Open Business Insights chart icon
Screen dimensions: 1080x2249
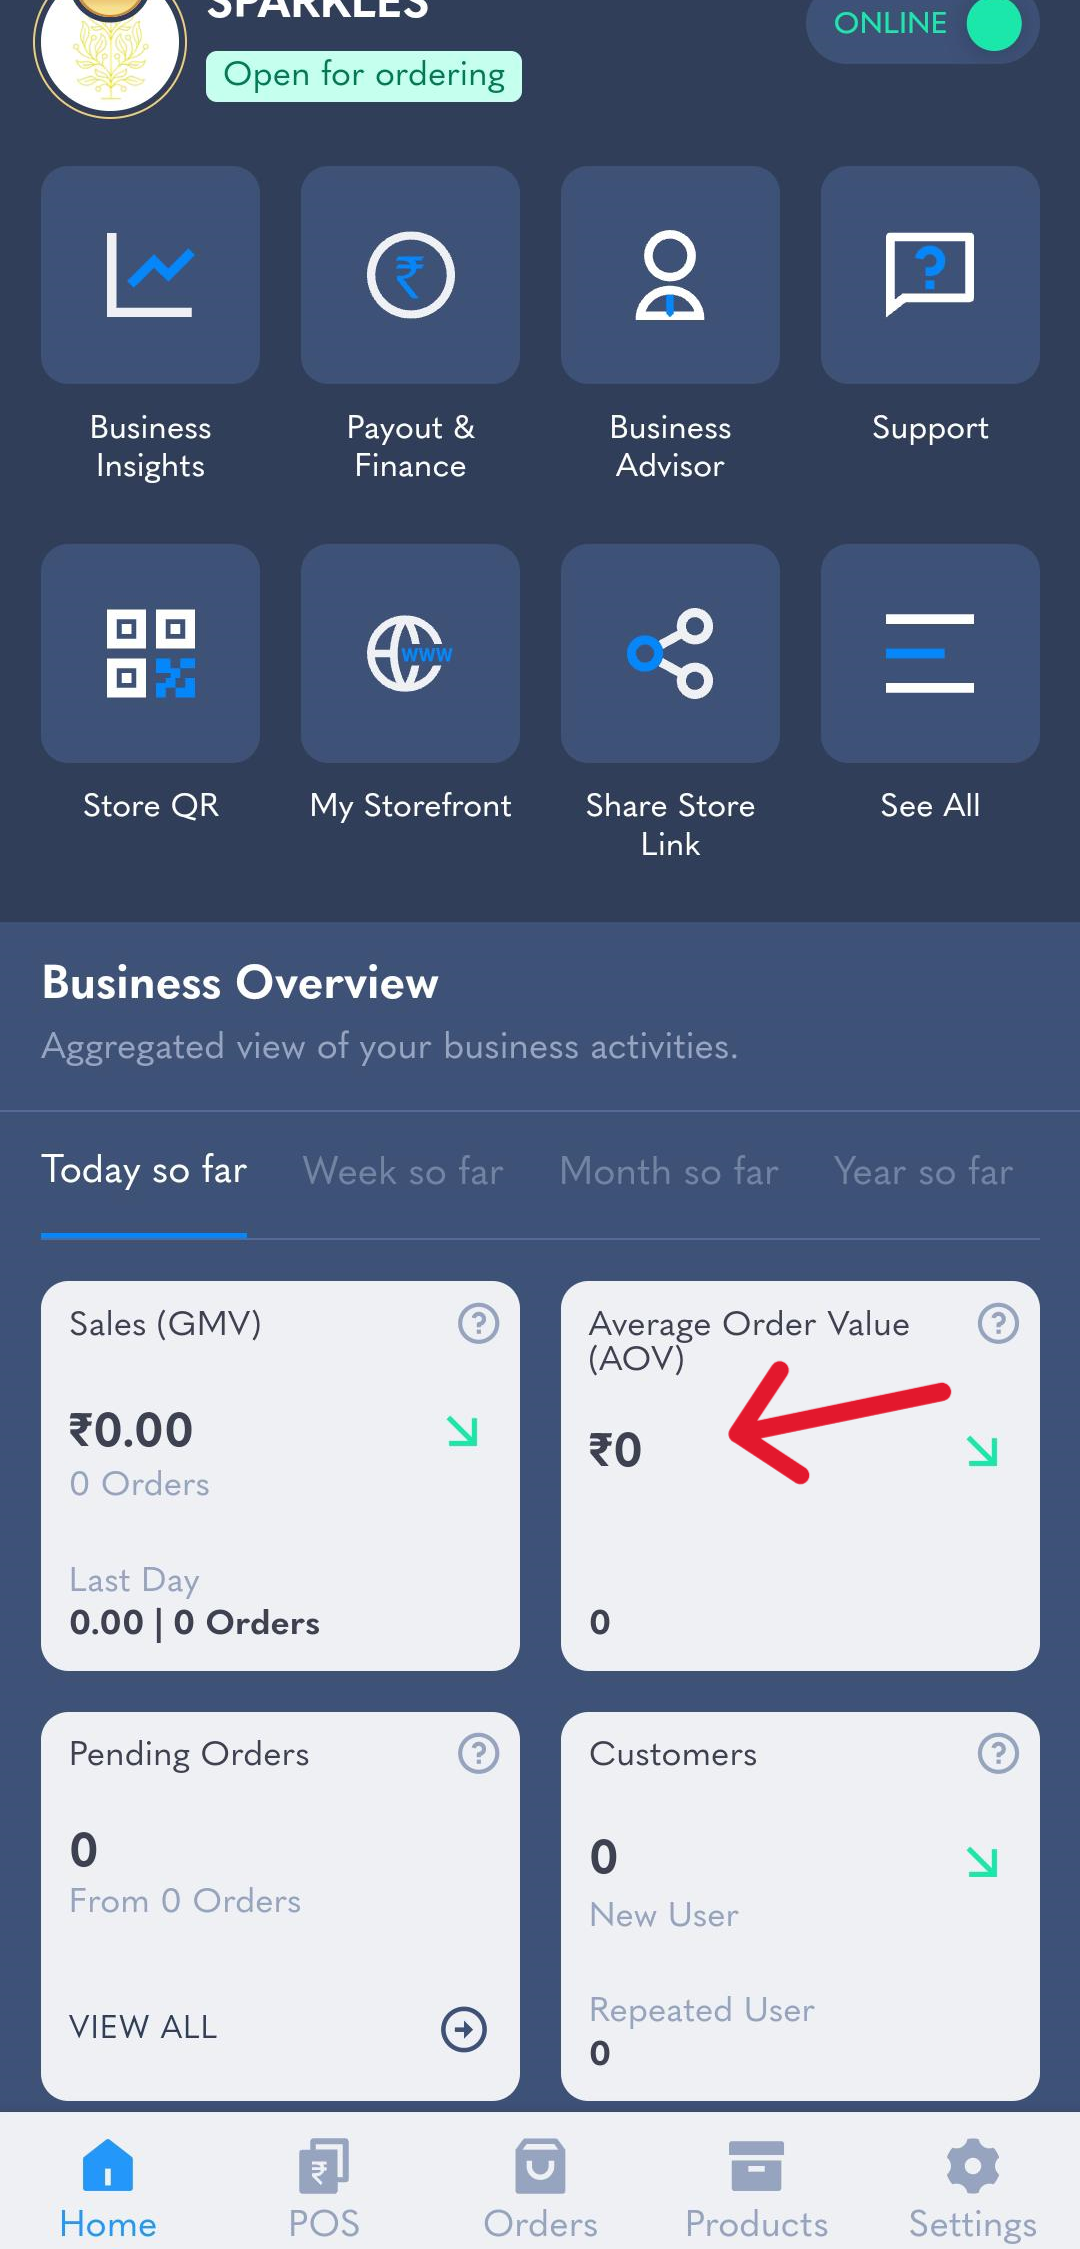[x=150, y=275]
